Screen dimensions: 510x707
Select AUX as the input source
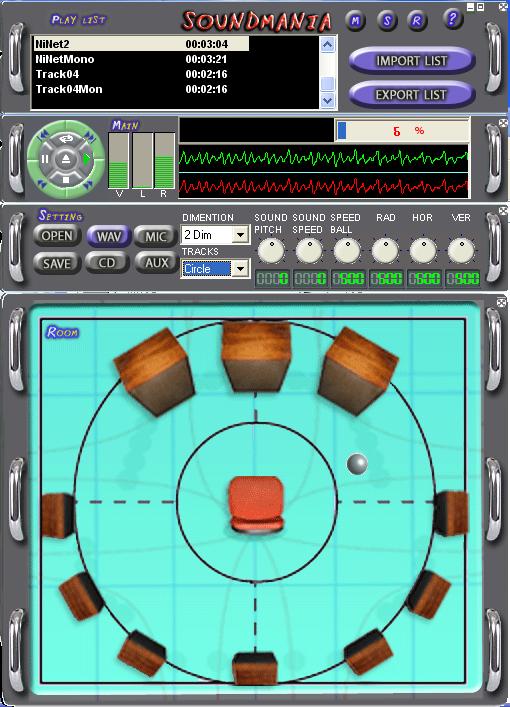156,263
